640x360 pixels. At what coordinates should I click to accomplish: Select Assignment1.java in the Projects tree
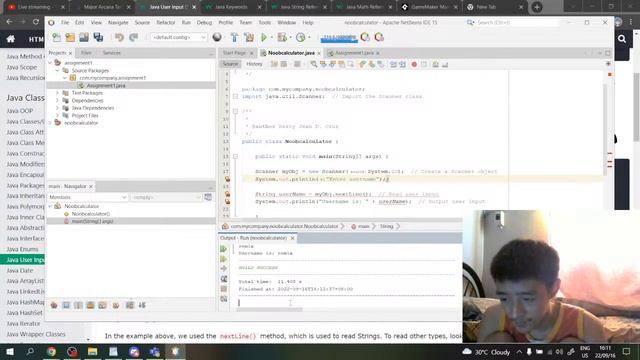(x=106, y=86)
